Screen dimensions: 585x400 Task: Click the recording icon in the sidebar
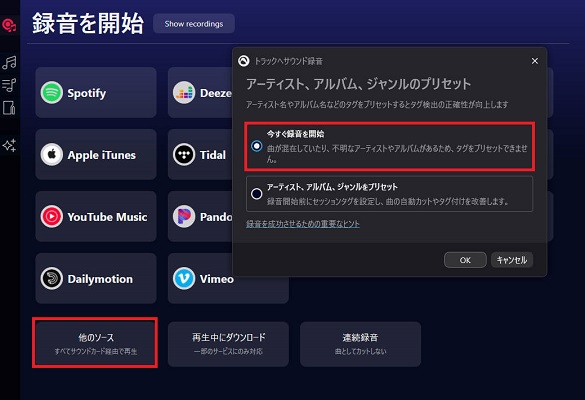coord(9,25)
